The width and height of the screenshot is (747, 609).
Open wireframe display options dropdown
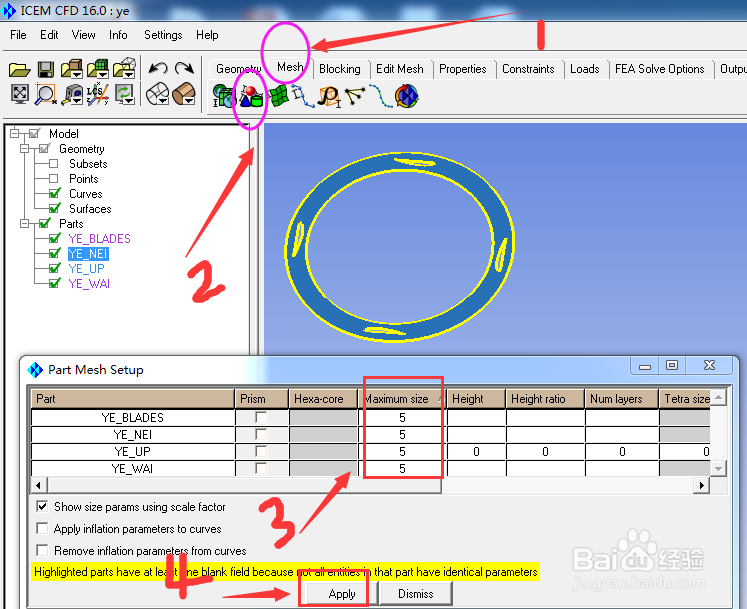pyautogui.click(x=163, y=101)
